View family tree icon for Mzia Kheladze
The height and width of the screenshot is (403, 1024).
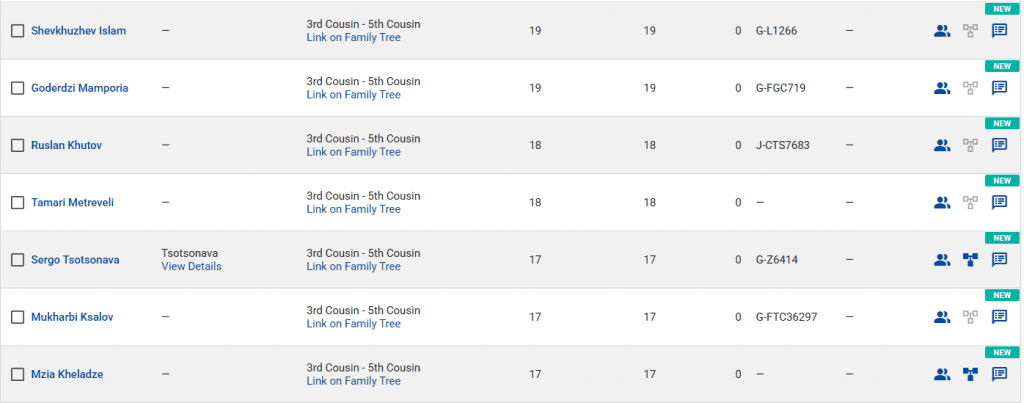[x=969, y=375]
